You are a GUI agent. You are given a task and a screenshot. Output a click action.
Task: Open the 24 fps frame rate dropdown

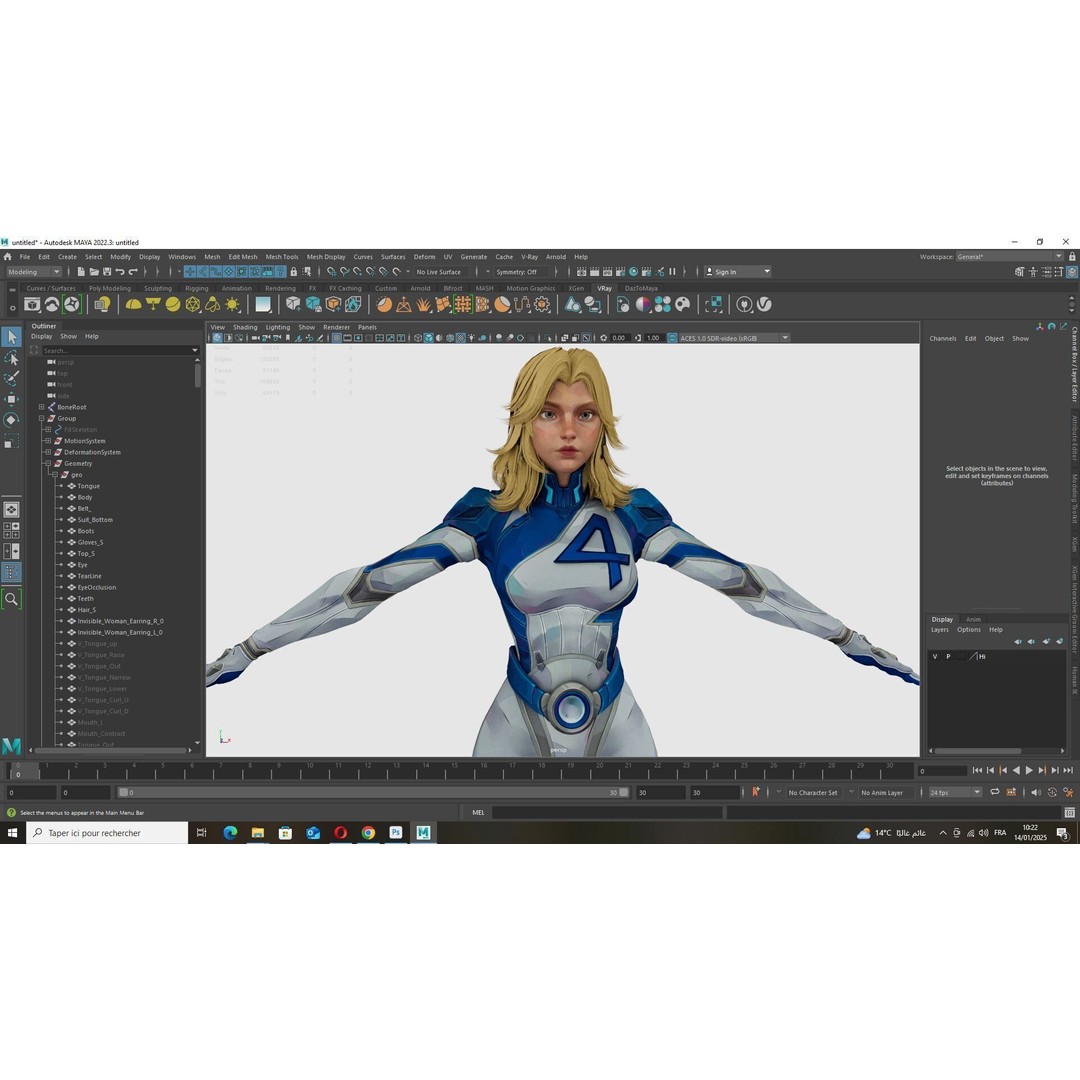(x=955, y=793)
